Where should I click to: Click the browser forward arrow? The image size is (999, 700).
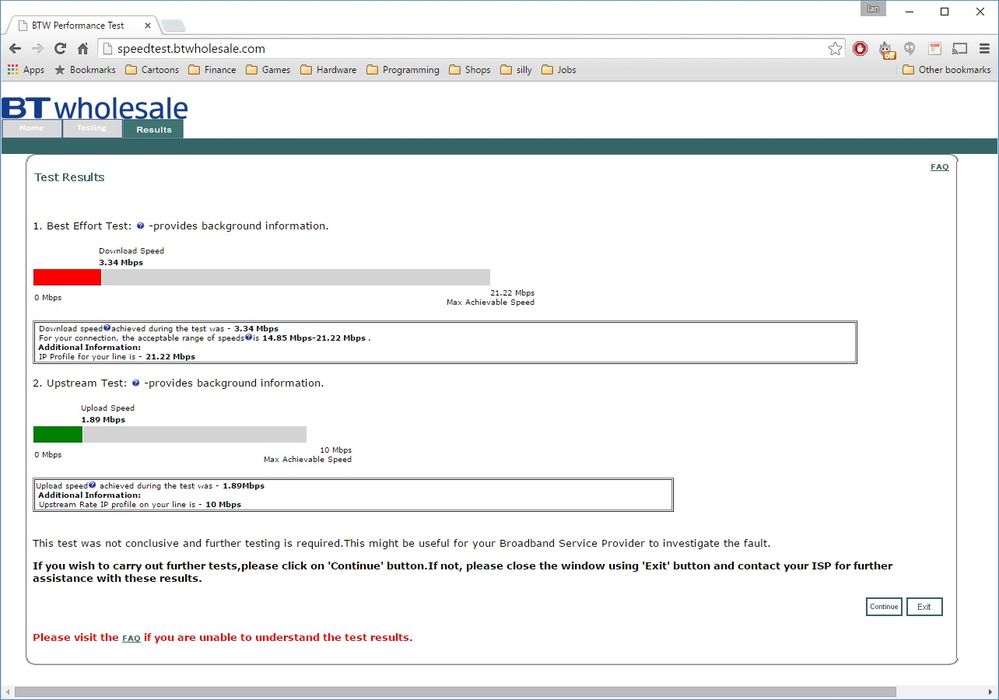[x=38, y=48]
